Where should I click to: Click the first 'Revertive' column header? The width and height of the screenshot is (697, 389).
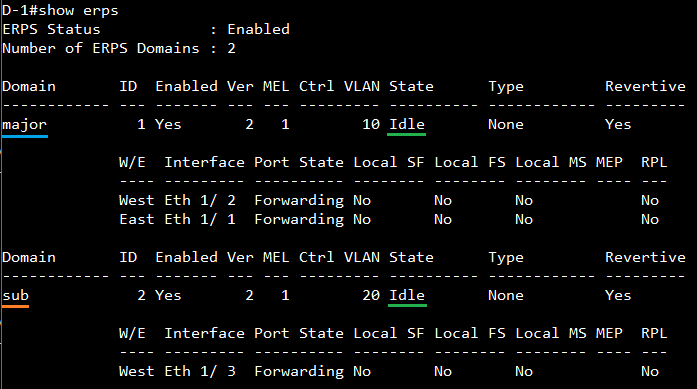[x=645, y=86]
